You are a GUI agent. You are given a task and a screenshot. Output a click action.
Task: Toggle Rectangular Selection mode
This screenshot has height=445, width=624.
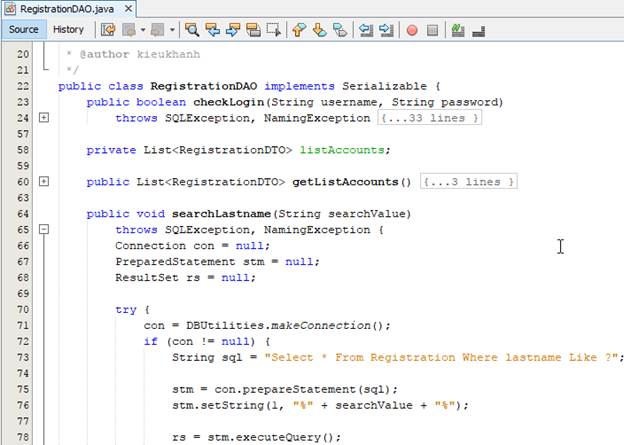point(274,30)
